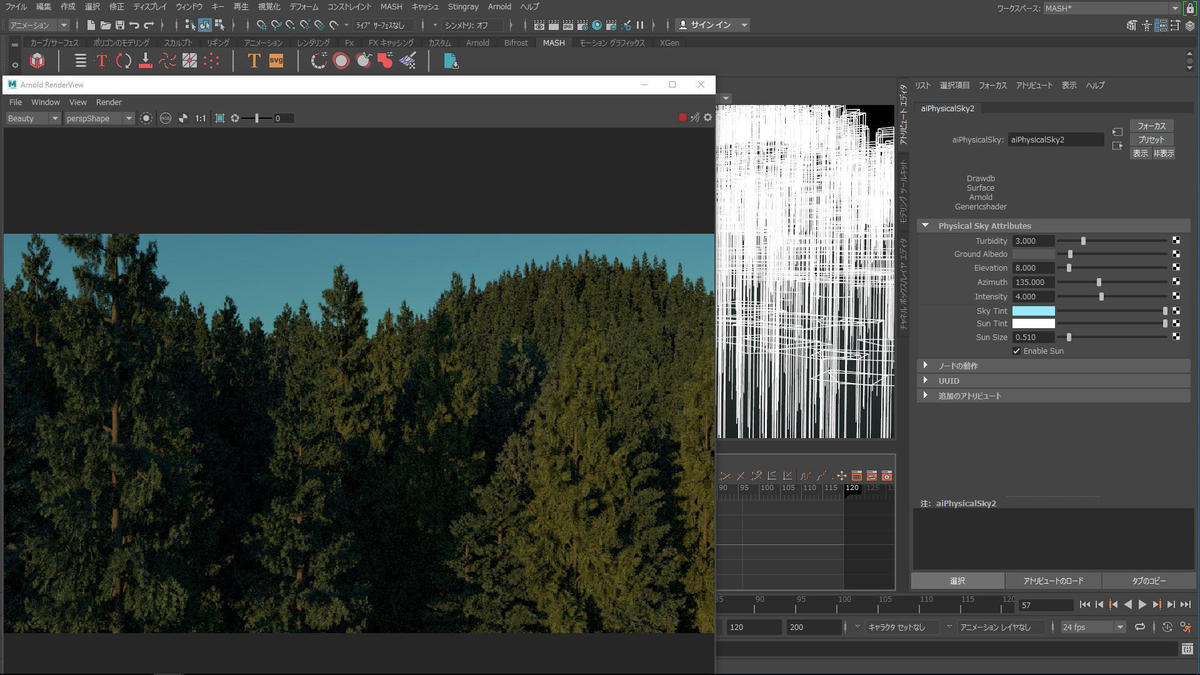Viewport: 1200px width, 675px height.
Task: Click the current frame field showing 57
Action: tap(1046, 605)
